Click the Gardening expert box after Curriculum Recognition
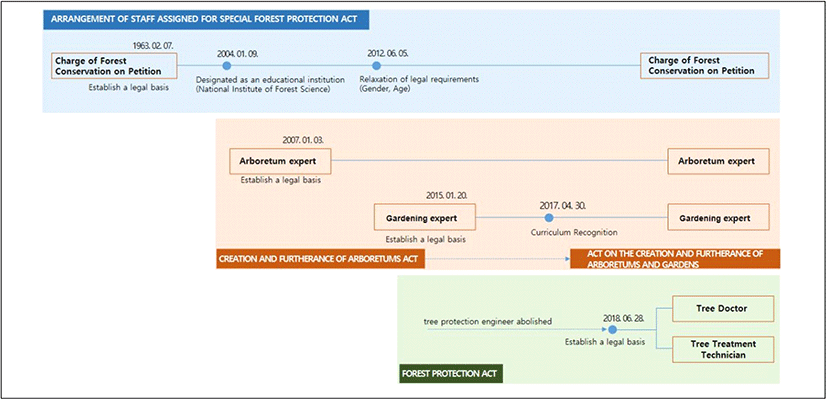827x400 pixels. point(718,216)
